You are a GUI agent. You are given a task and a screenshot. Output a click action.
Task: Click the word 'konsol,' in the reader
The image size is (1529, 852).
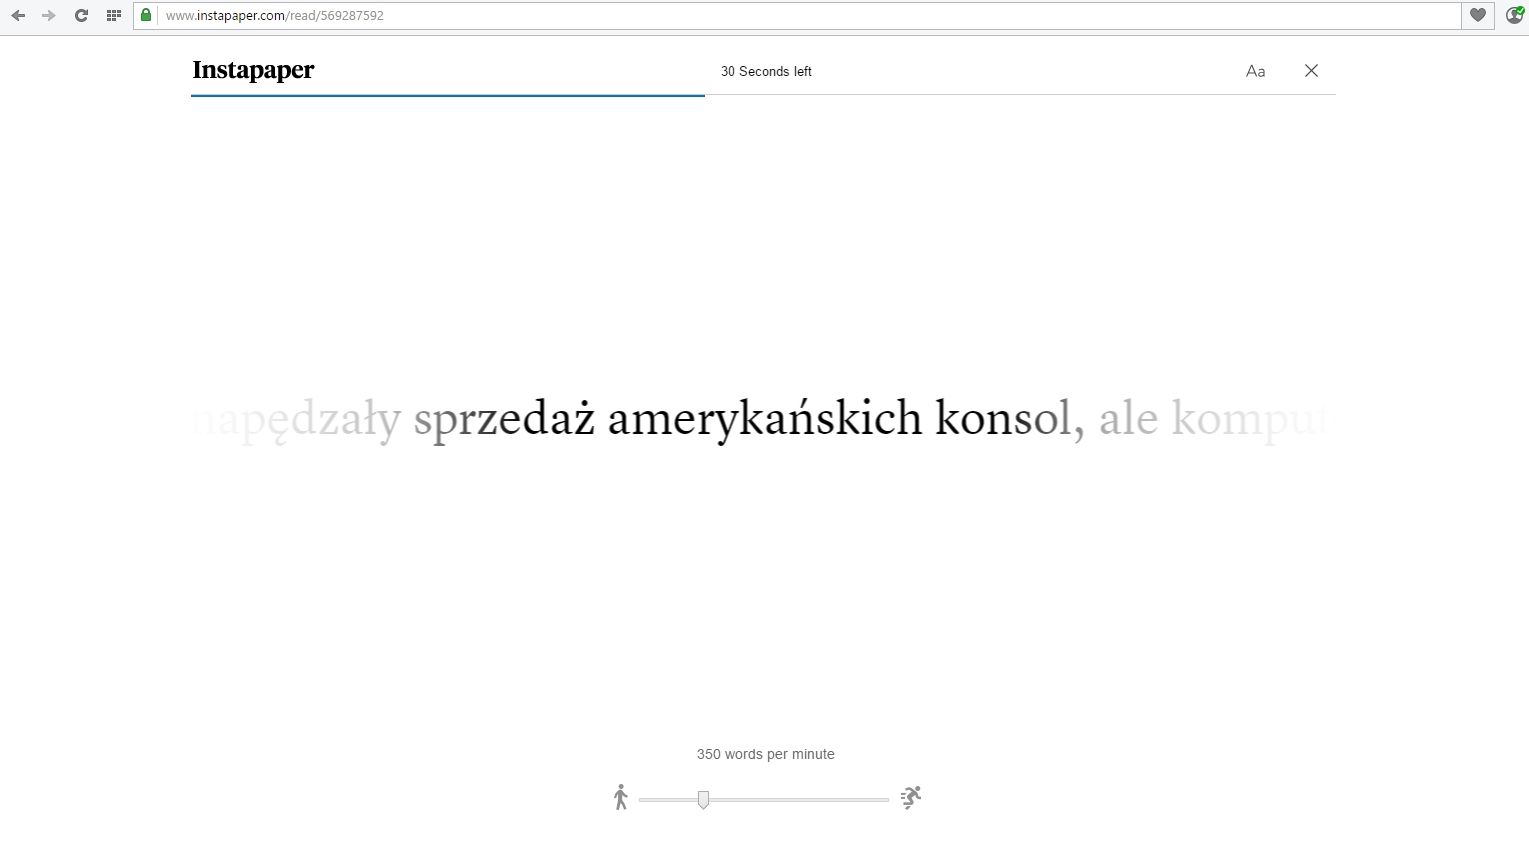coord(1009,418)
